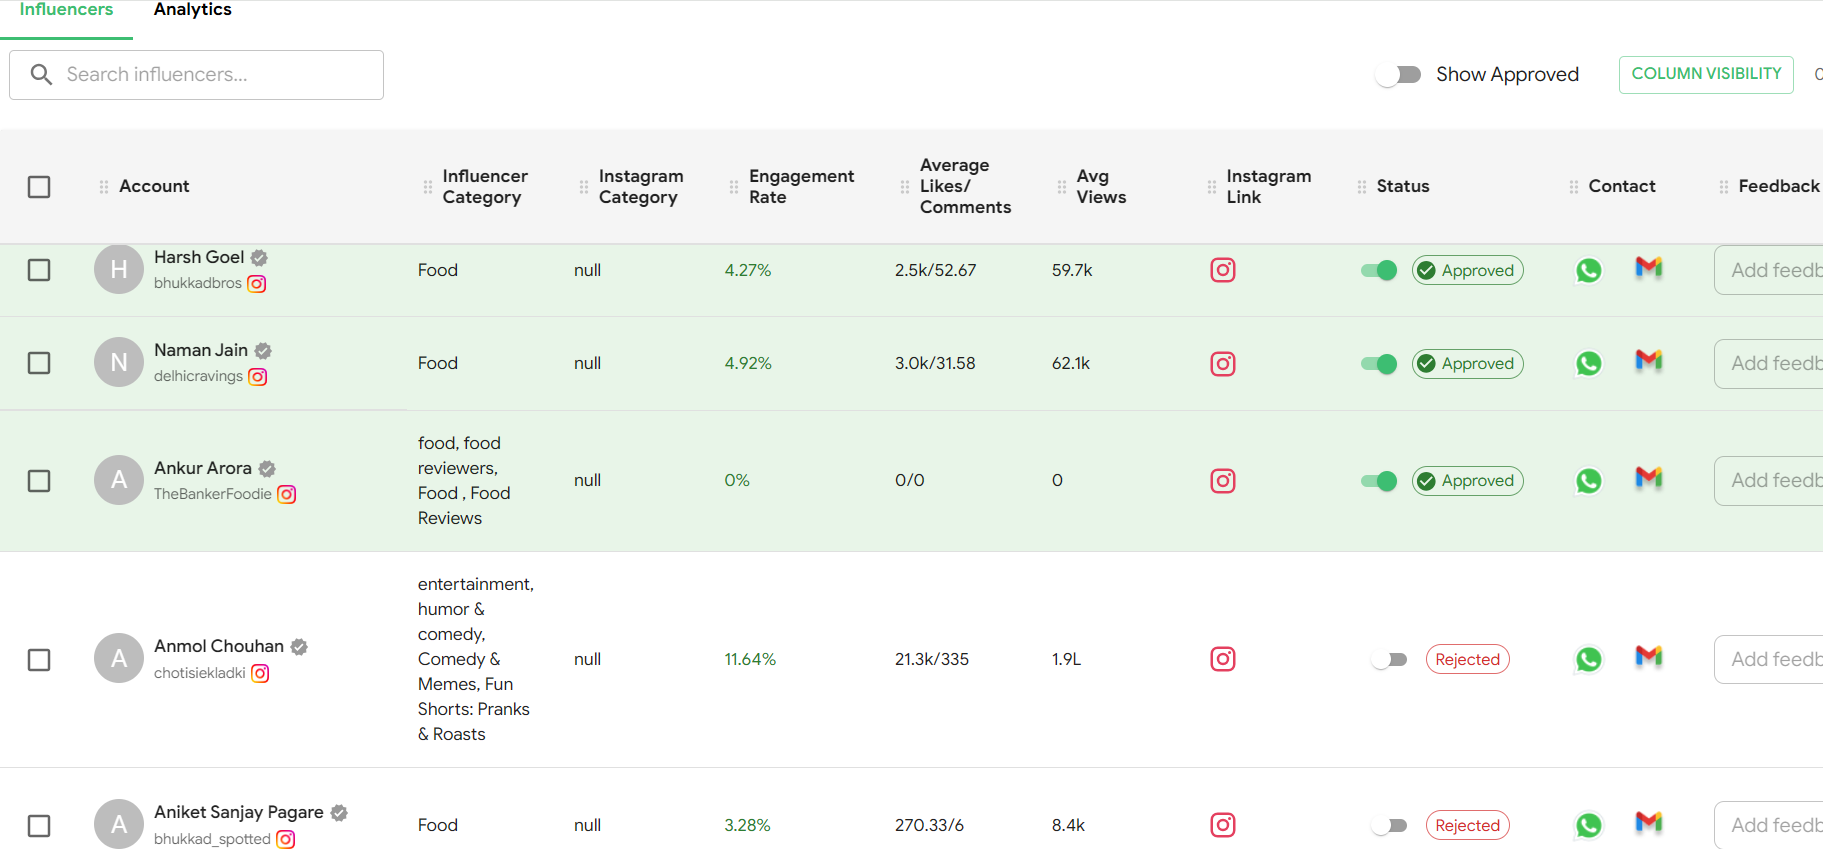Enable the Show Approved switch
Screen dimensions: 1823x849
tap(1398, 75)
